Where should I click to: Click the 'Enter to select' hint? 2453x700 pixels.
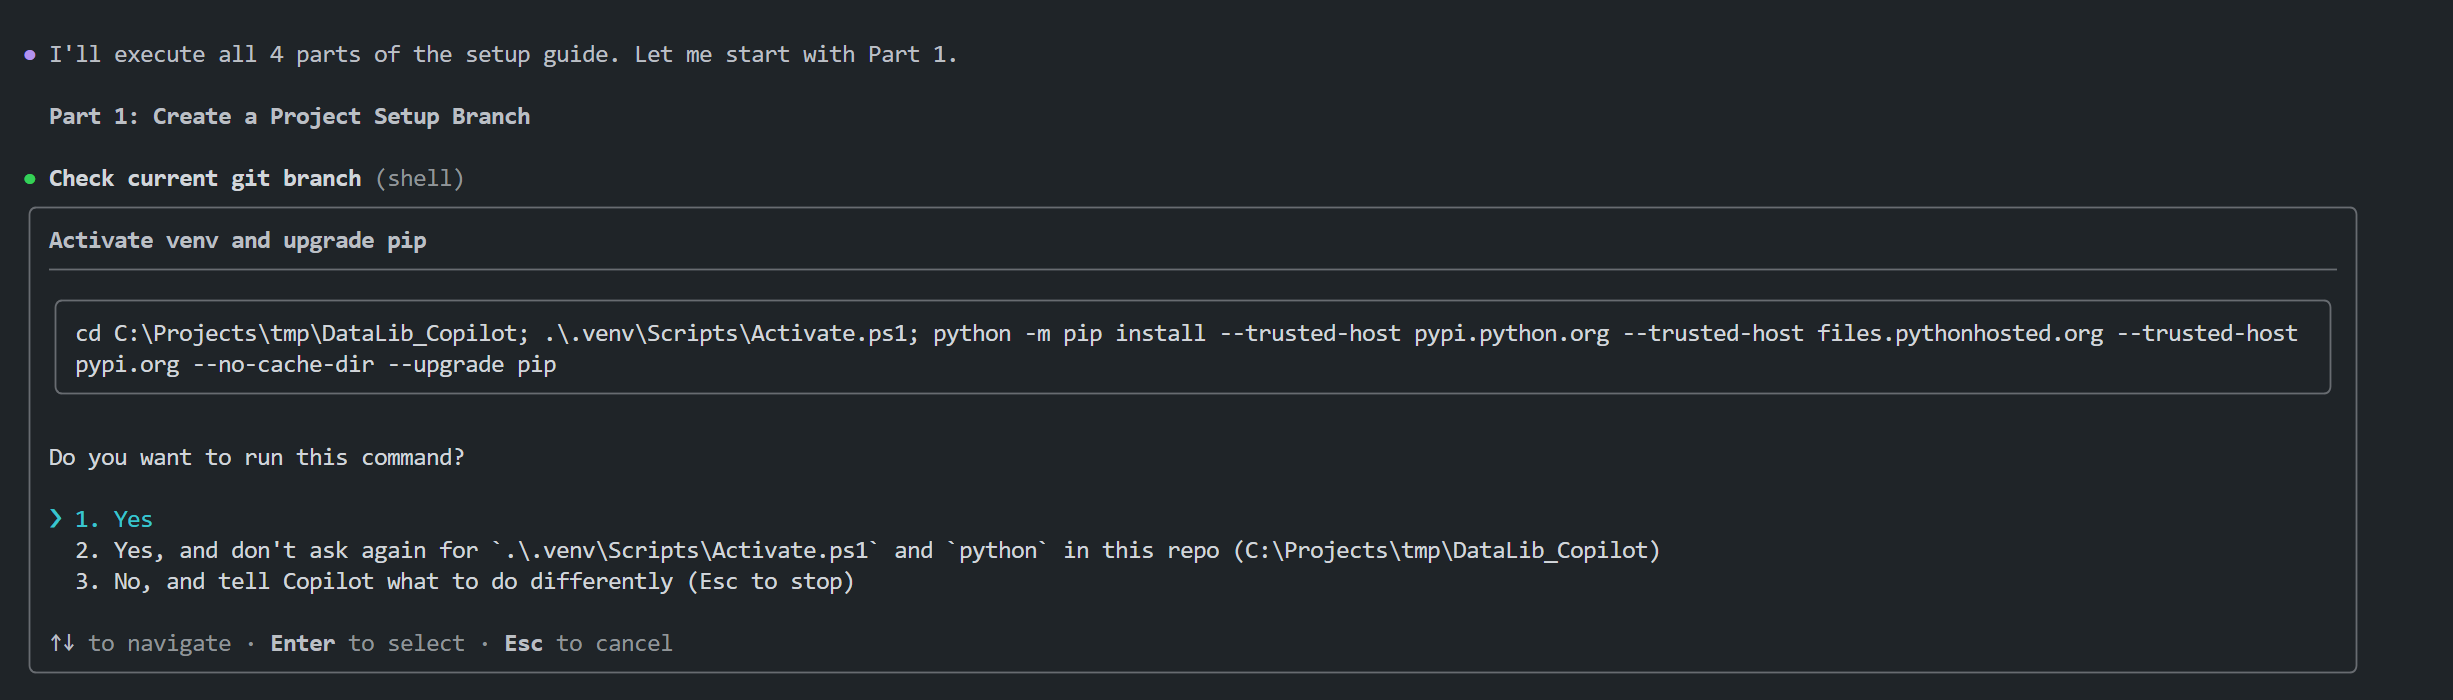(x=368, y=643)
